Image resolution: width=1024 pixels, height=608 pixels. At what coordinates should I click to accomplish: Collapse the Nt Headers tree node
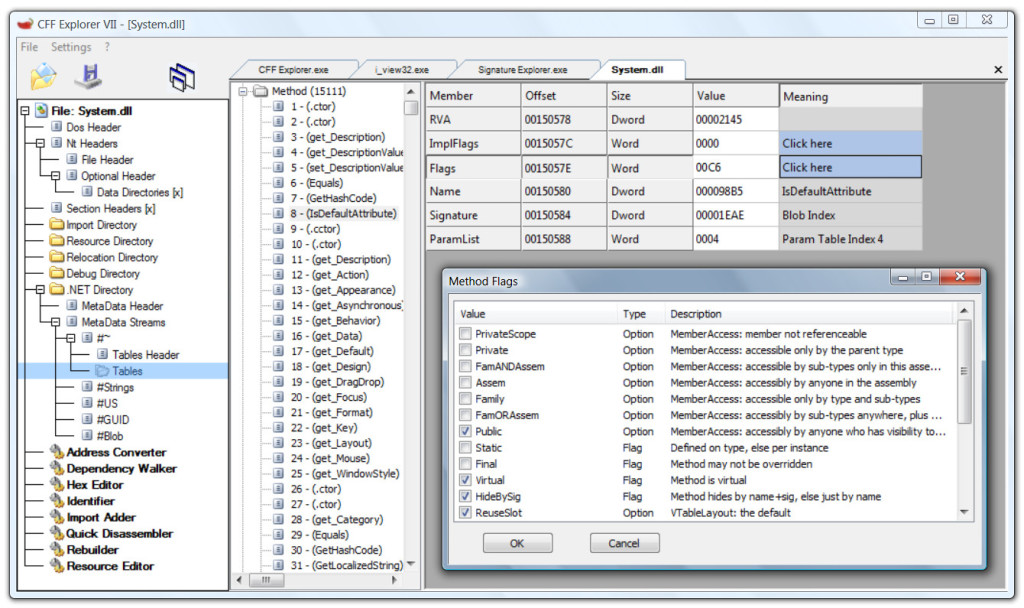tap(41, 143)
